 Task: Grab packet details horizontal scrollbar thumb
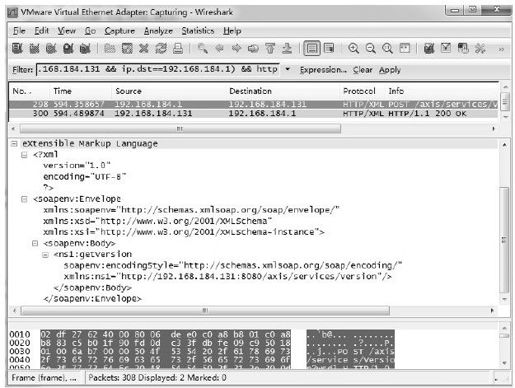pyautogui.click(x=205, y=311)
